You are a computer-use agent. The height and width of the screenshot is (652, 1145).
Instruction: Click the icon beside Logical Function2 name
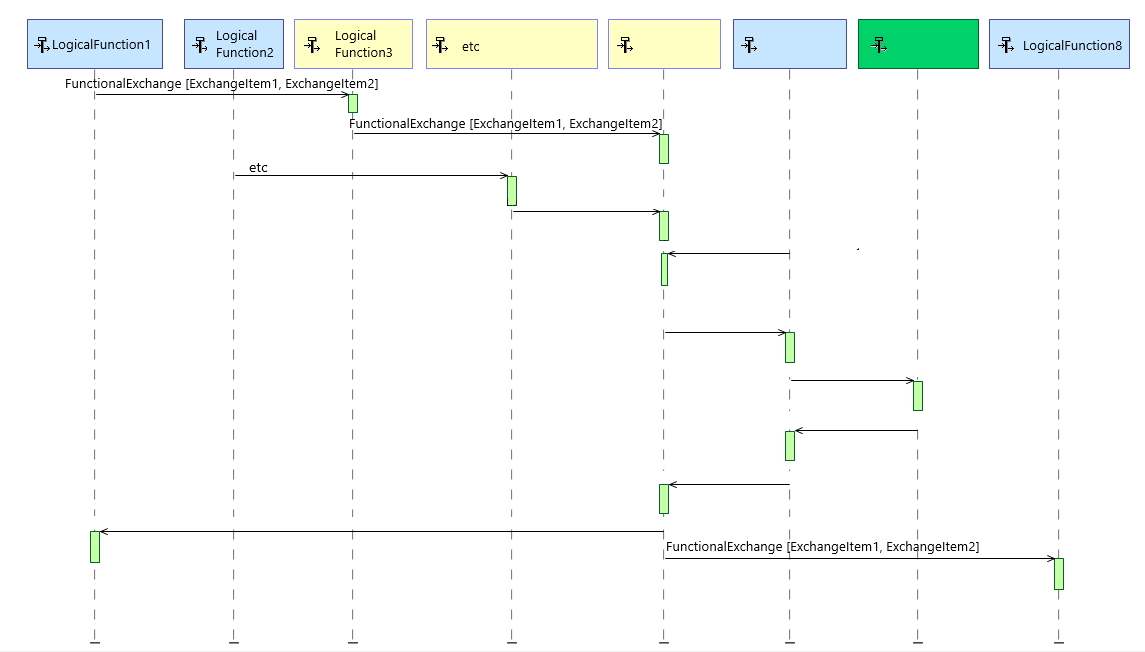199,45
